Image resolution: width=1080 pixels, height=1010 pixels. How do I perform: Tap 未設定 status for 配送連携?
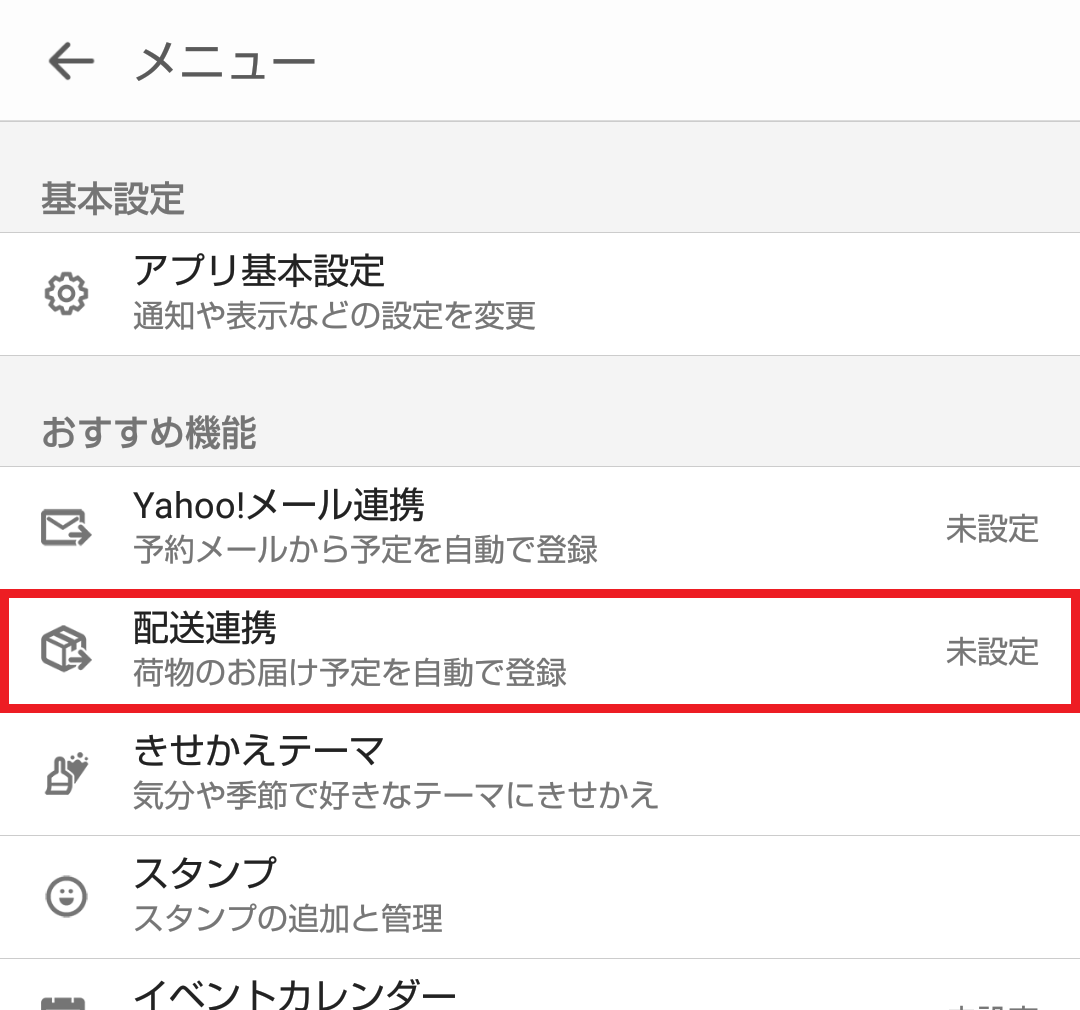[992, 651]
